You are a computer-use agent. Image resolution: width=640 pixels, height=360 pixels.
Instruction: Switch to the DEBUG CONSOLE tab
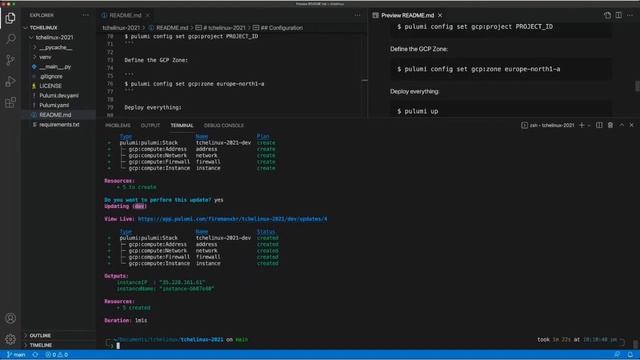pos(224,125)
